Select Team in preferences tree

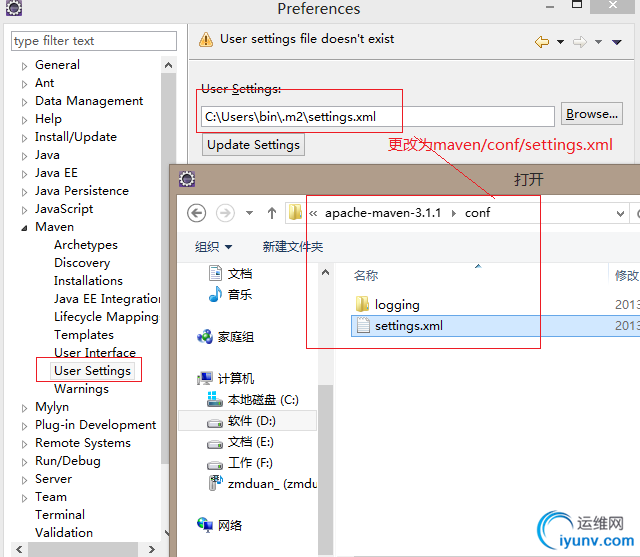(51, 497)
